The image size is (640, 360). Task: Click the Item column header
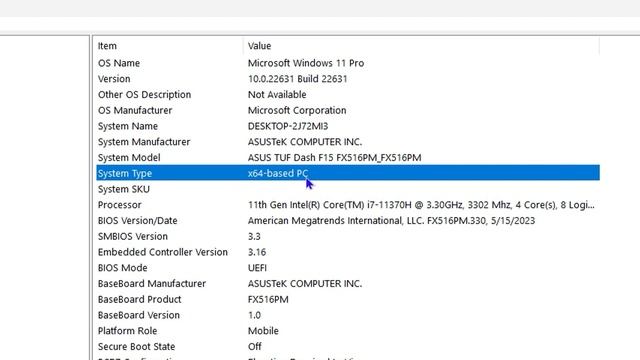point(169,46)
